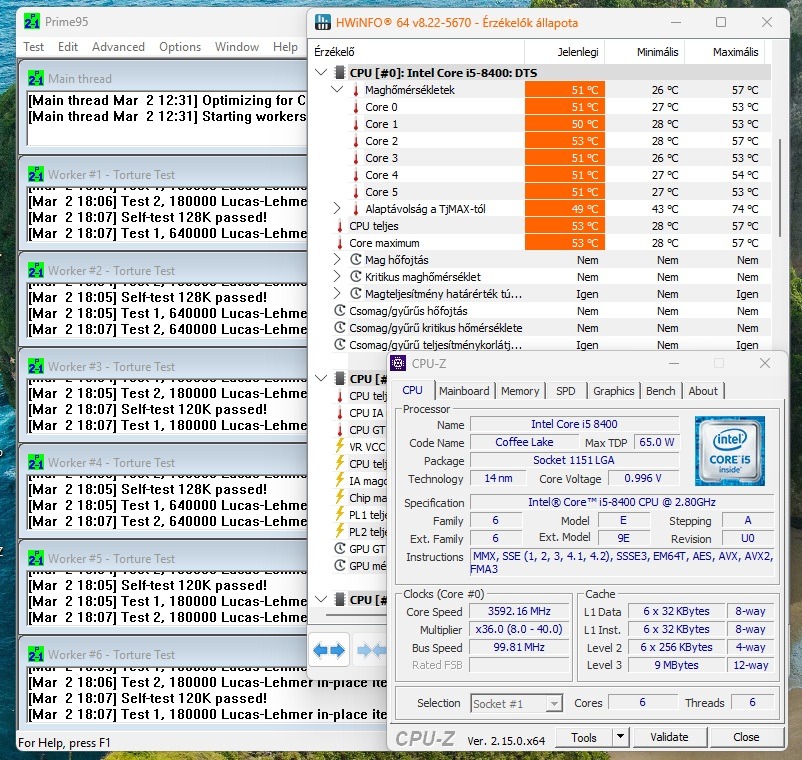Open the Advanced menu in Prime95
The image size is (802, 760).
click(x=118, y=47)
